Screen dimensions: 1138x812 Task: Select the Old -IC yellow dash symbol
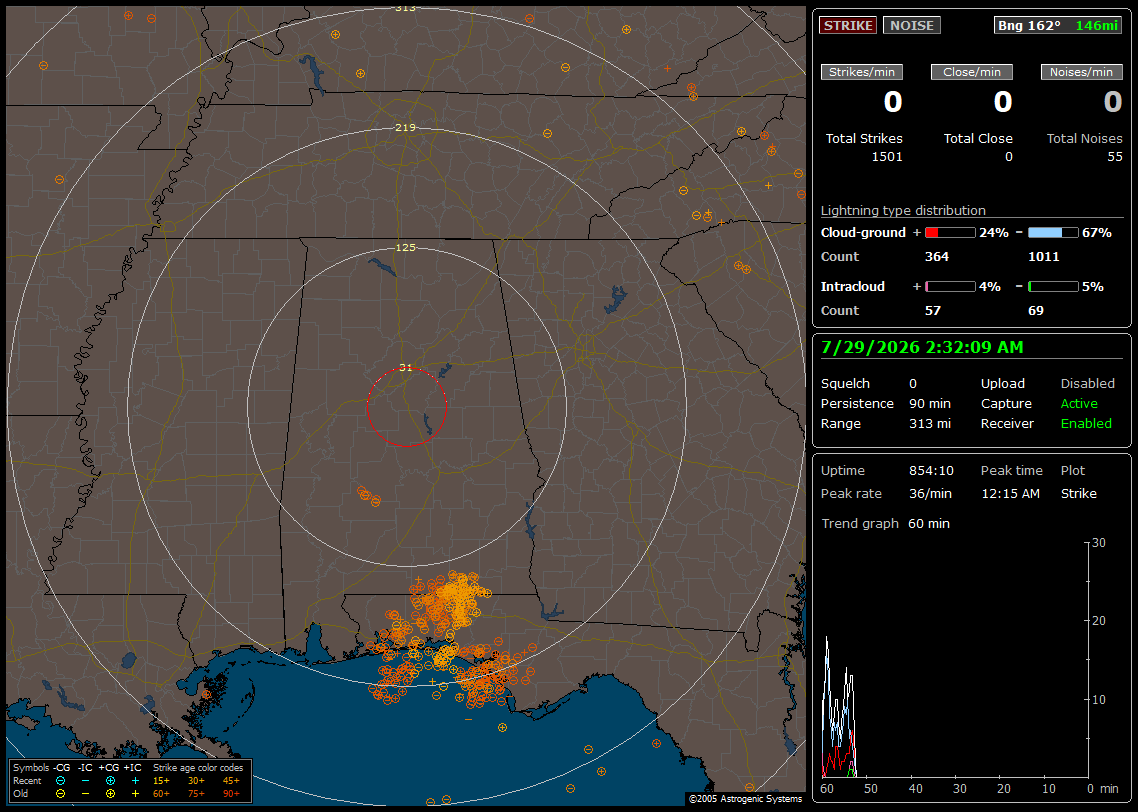pyautogui.click(x=86, y=794)
